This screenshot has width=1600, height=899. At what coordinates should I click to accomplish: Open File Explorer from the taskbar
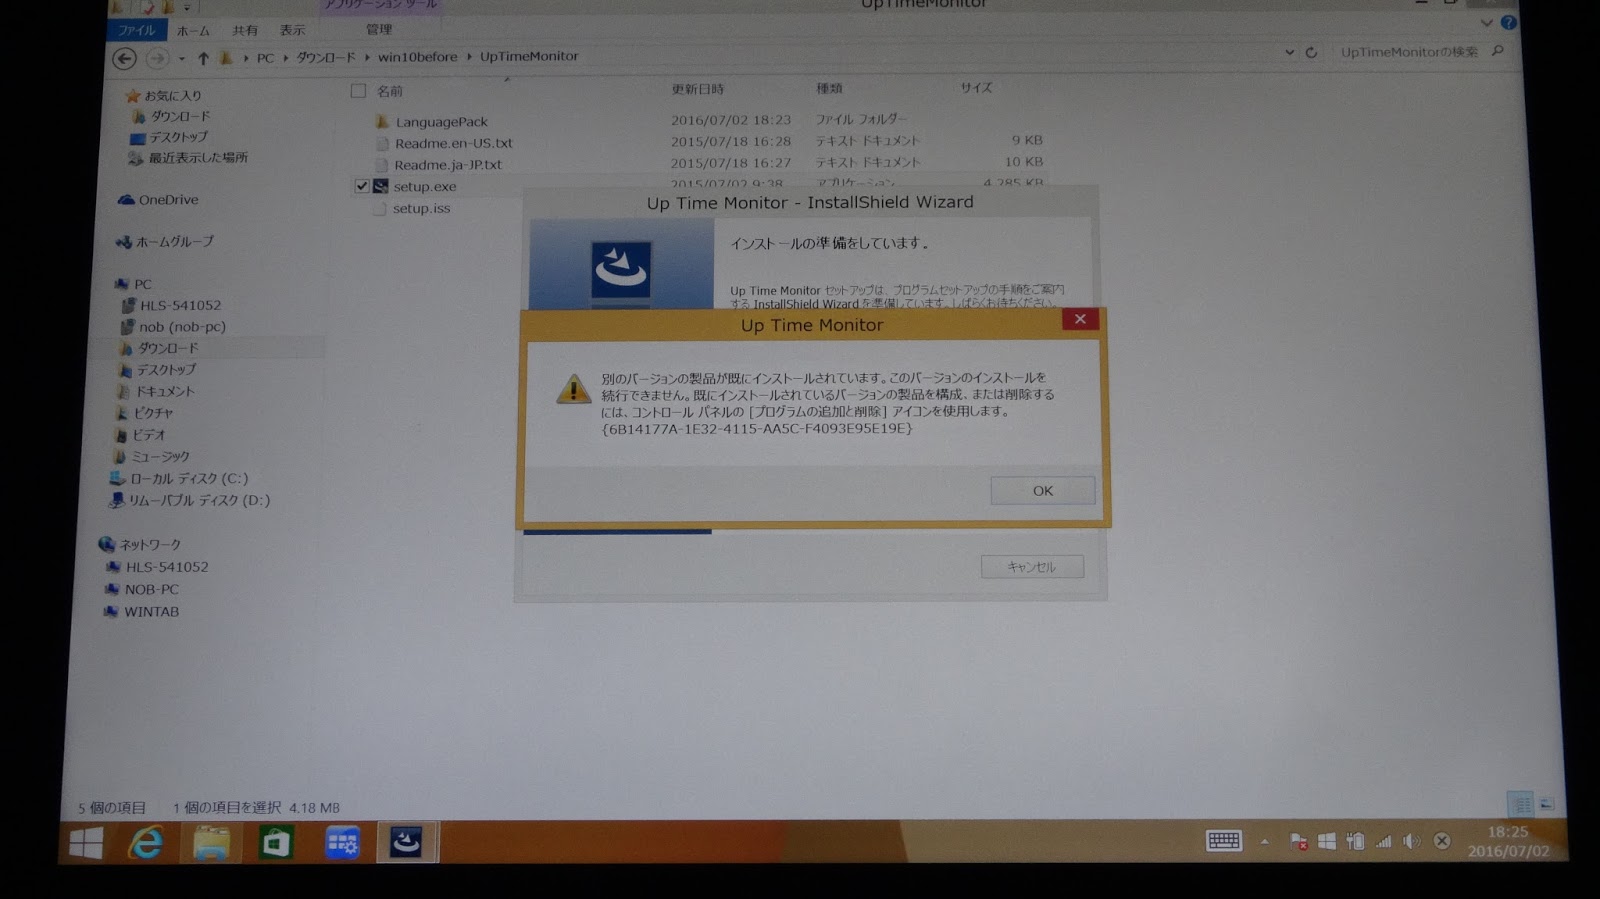point(210,844)
